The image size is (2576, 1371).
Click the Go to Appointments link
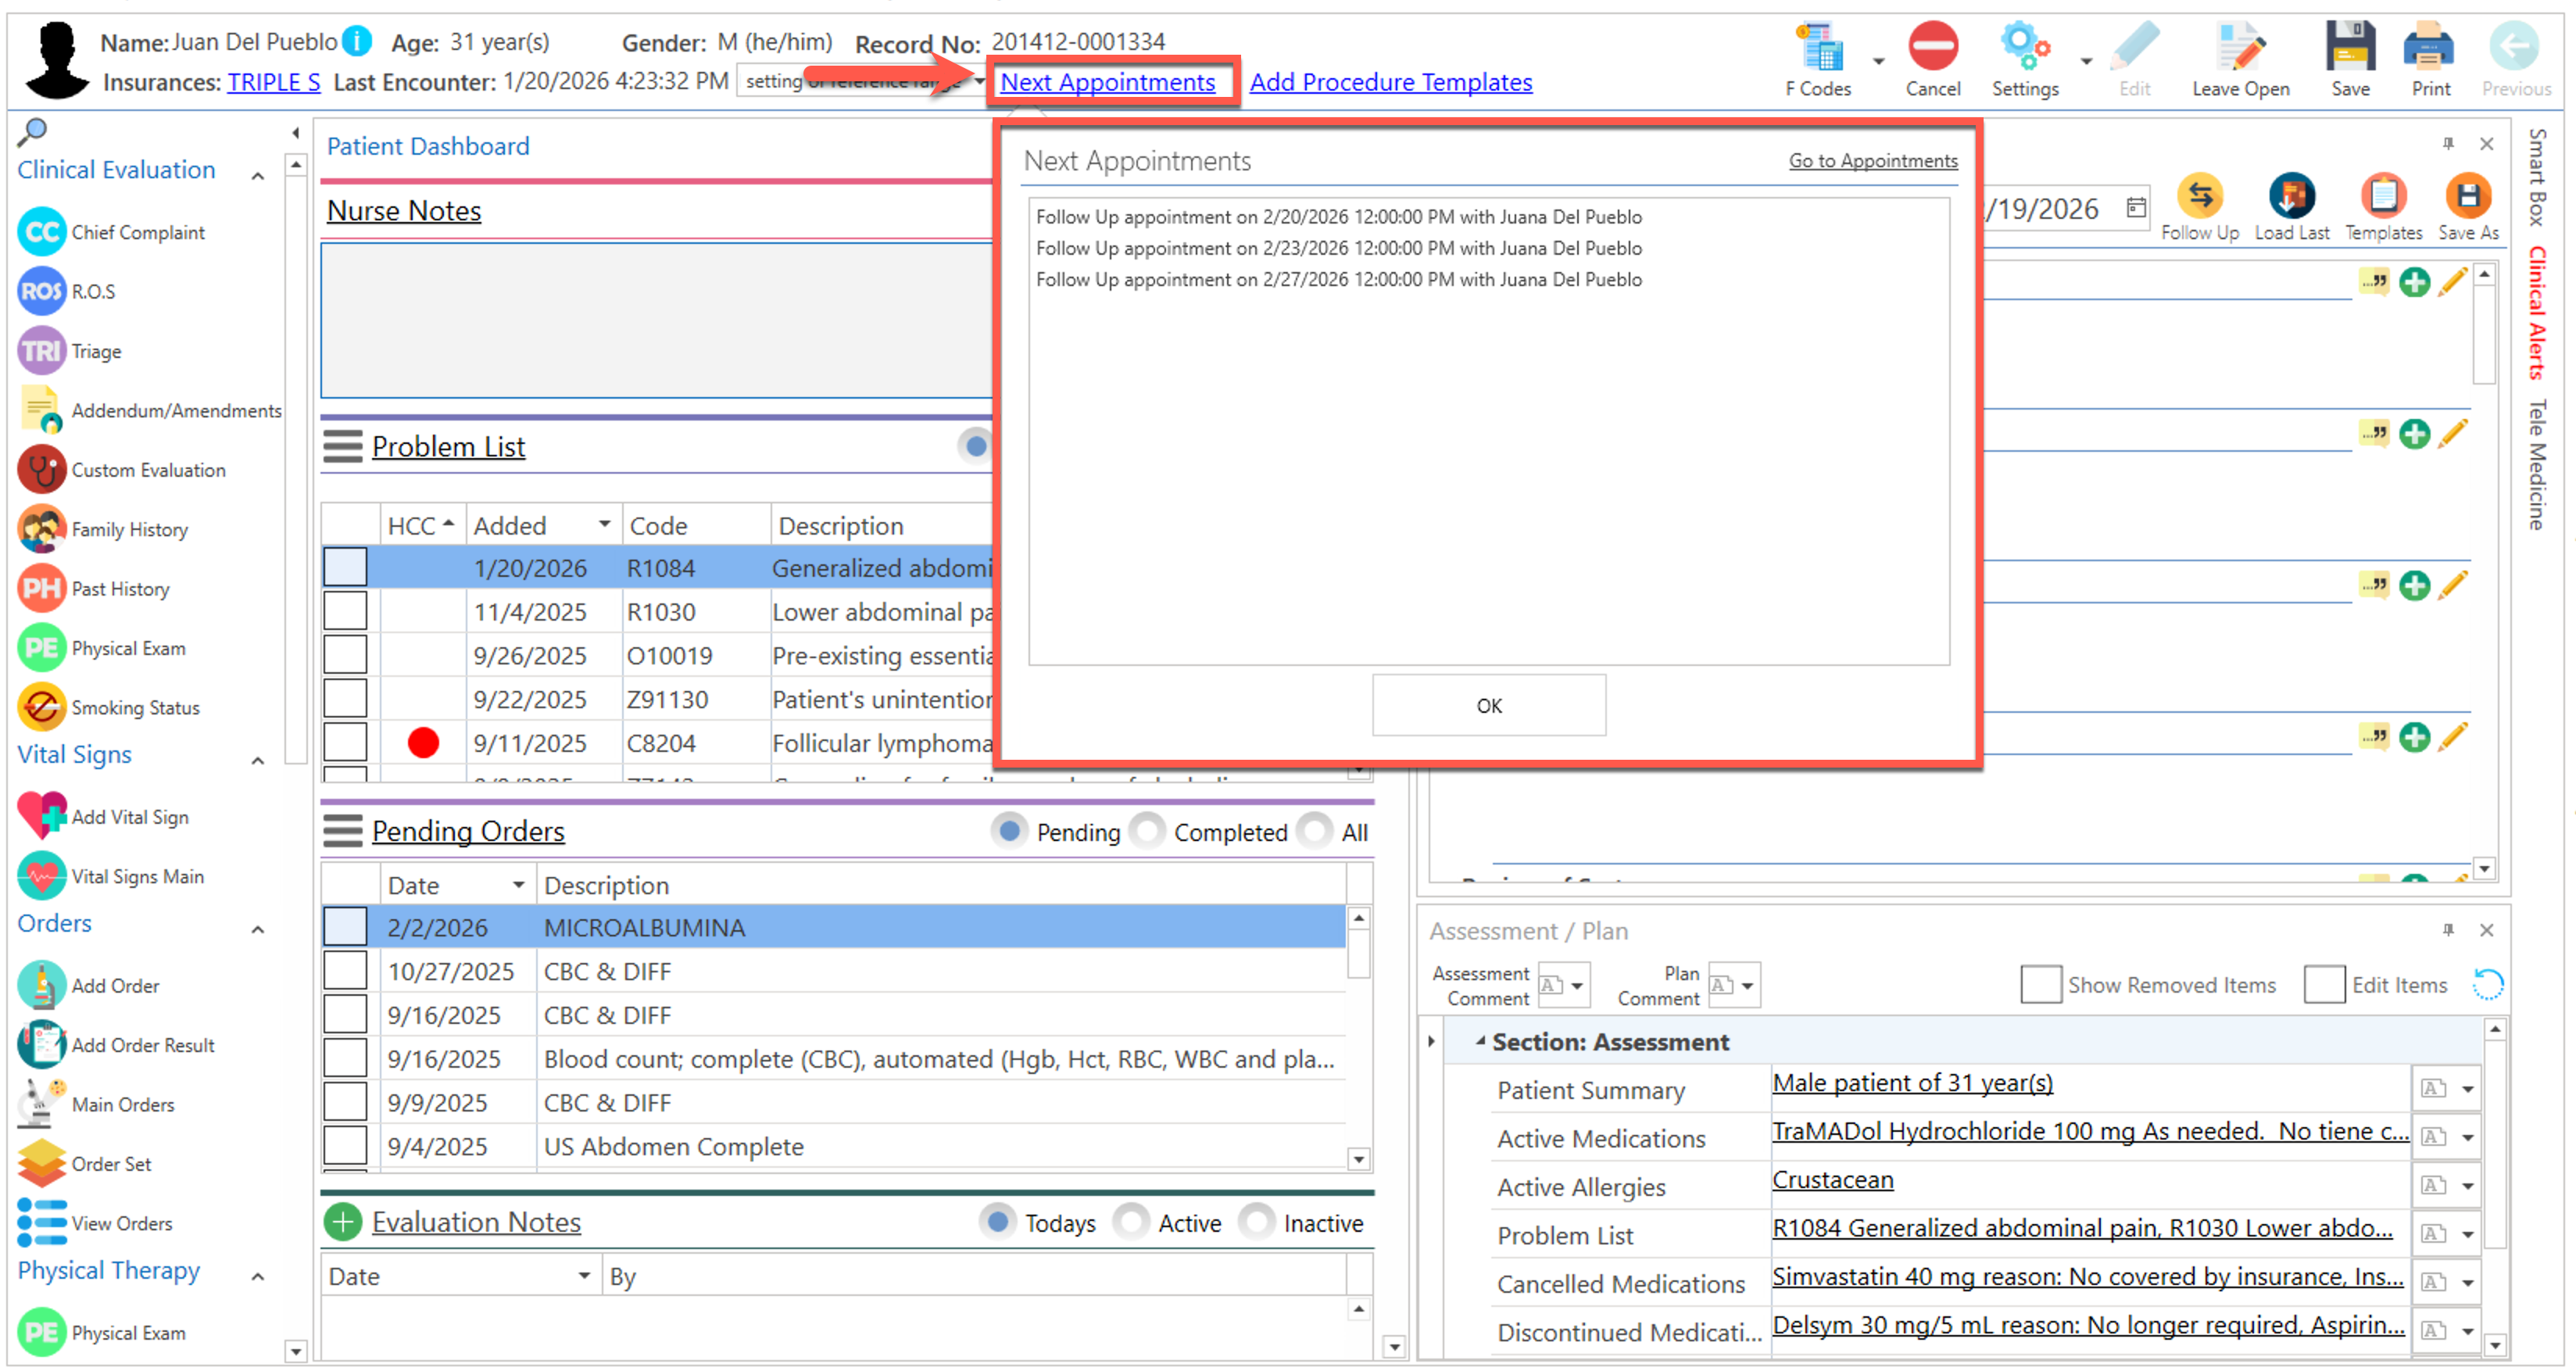1872,160
